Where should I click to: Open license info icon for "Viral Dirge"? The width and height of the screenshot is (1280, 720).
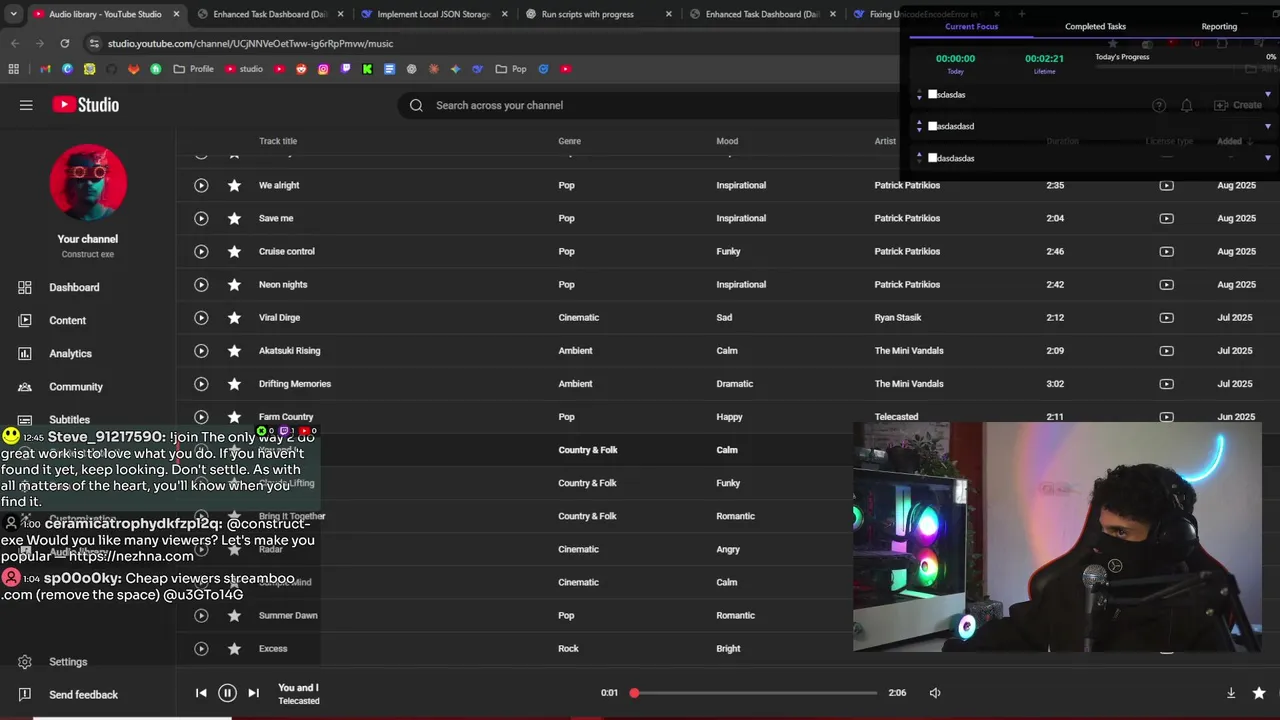[x=1166, y=317]
